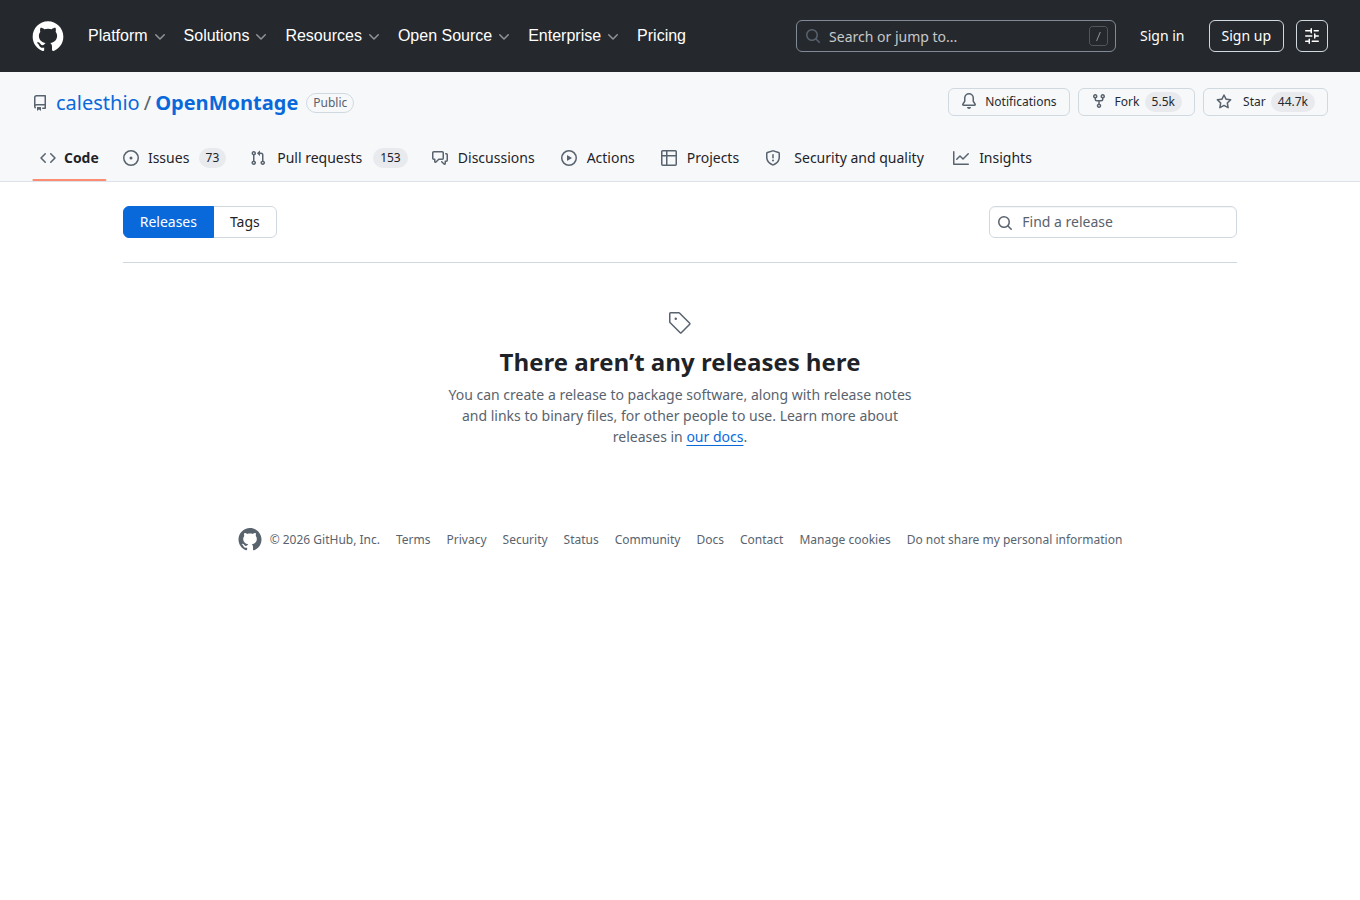Expand the Solutions menu
Viewport: 1360px width, 900px height.
tap(225, 36)
